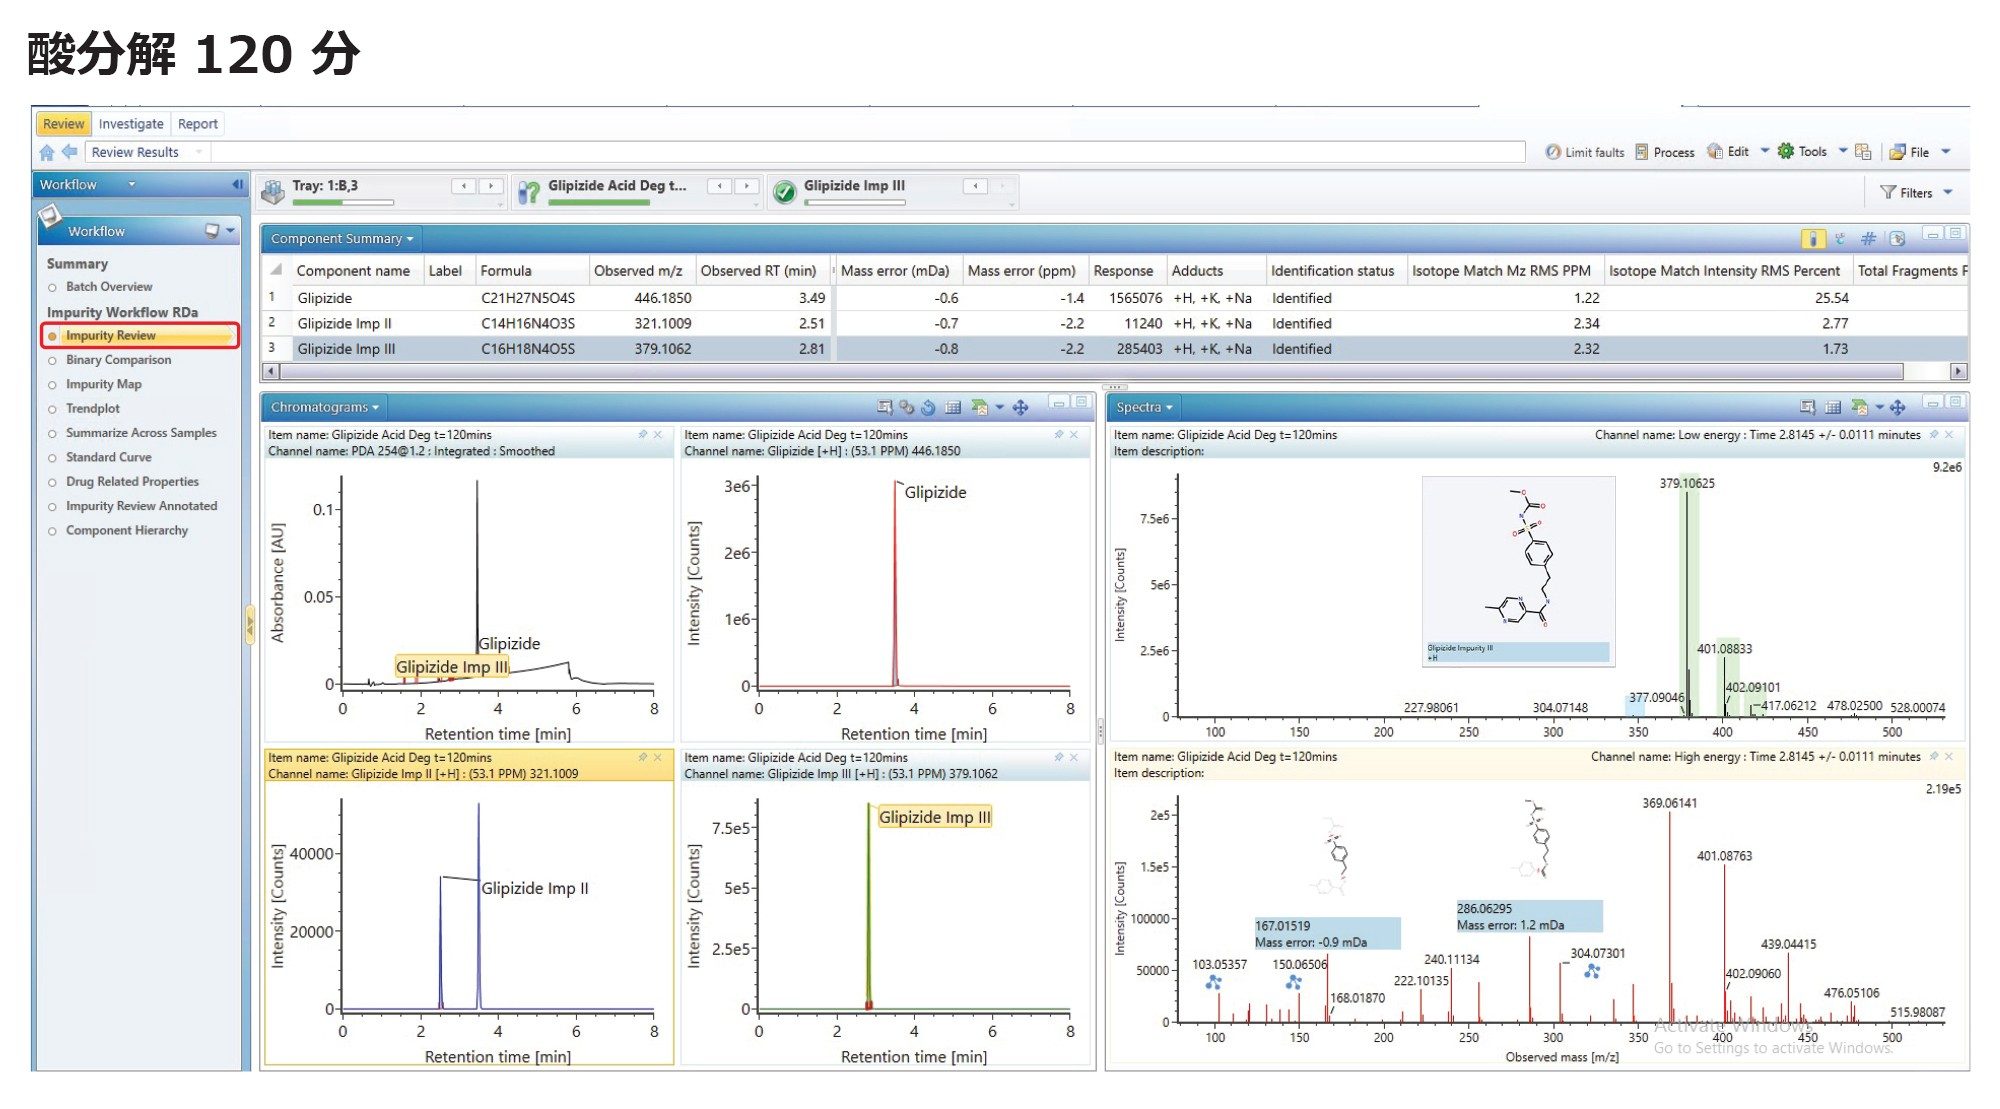Click the pan/move arrows icon in Chromatograms toolbar

(1021, 407)
